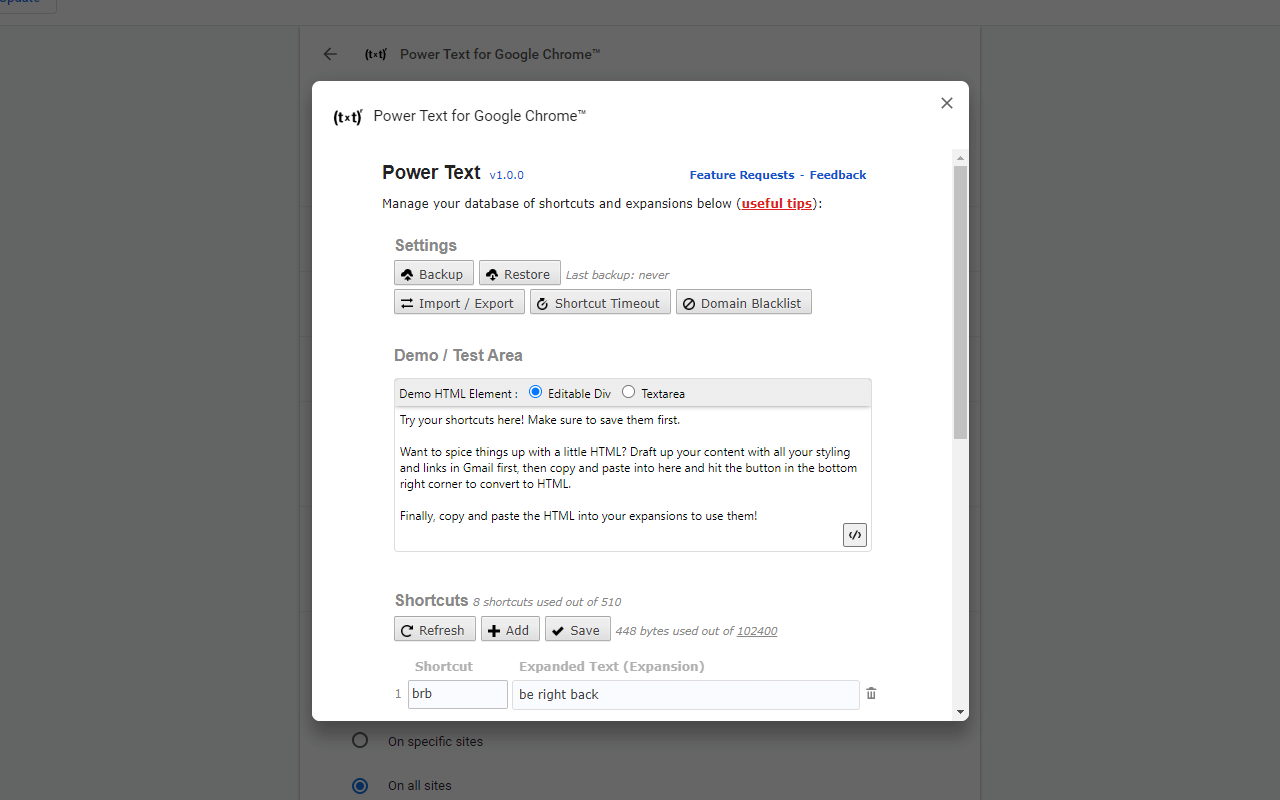Click the 102400 byte limit link
Screen dimensions: 1280x800
point(755,630)
